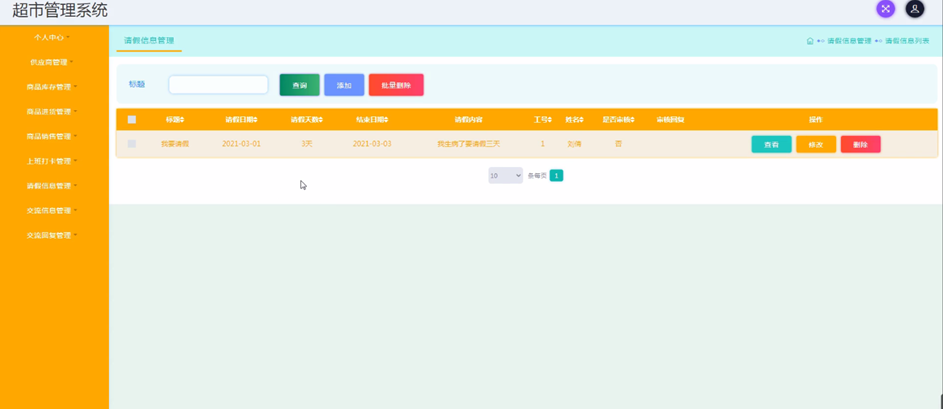Sort the table by 结束日期 column
Viewport: 943px width, 409px height.
click(x=372, y=120)
